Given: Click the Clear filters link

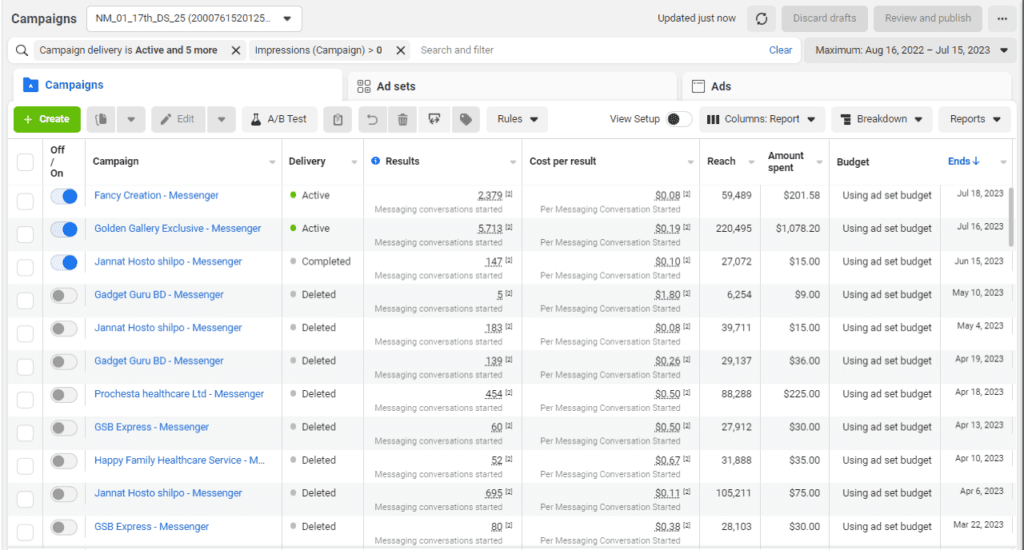Looking at the screenshot, I should click(x=780, y=50).
